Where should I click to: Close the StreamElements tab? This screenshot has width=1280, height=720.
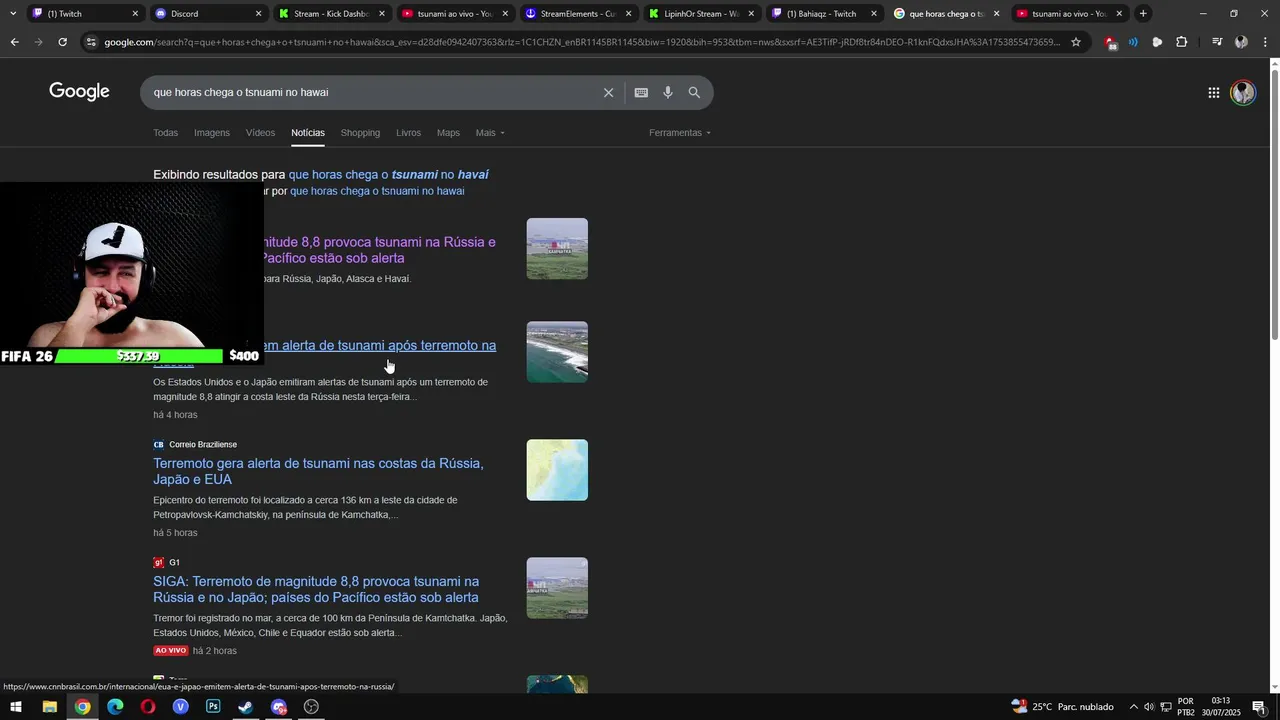[628, 14]
